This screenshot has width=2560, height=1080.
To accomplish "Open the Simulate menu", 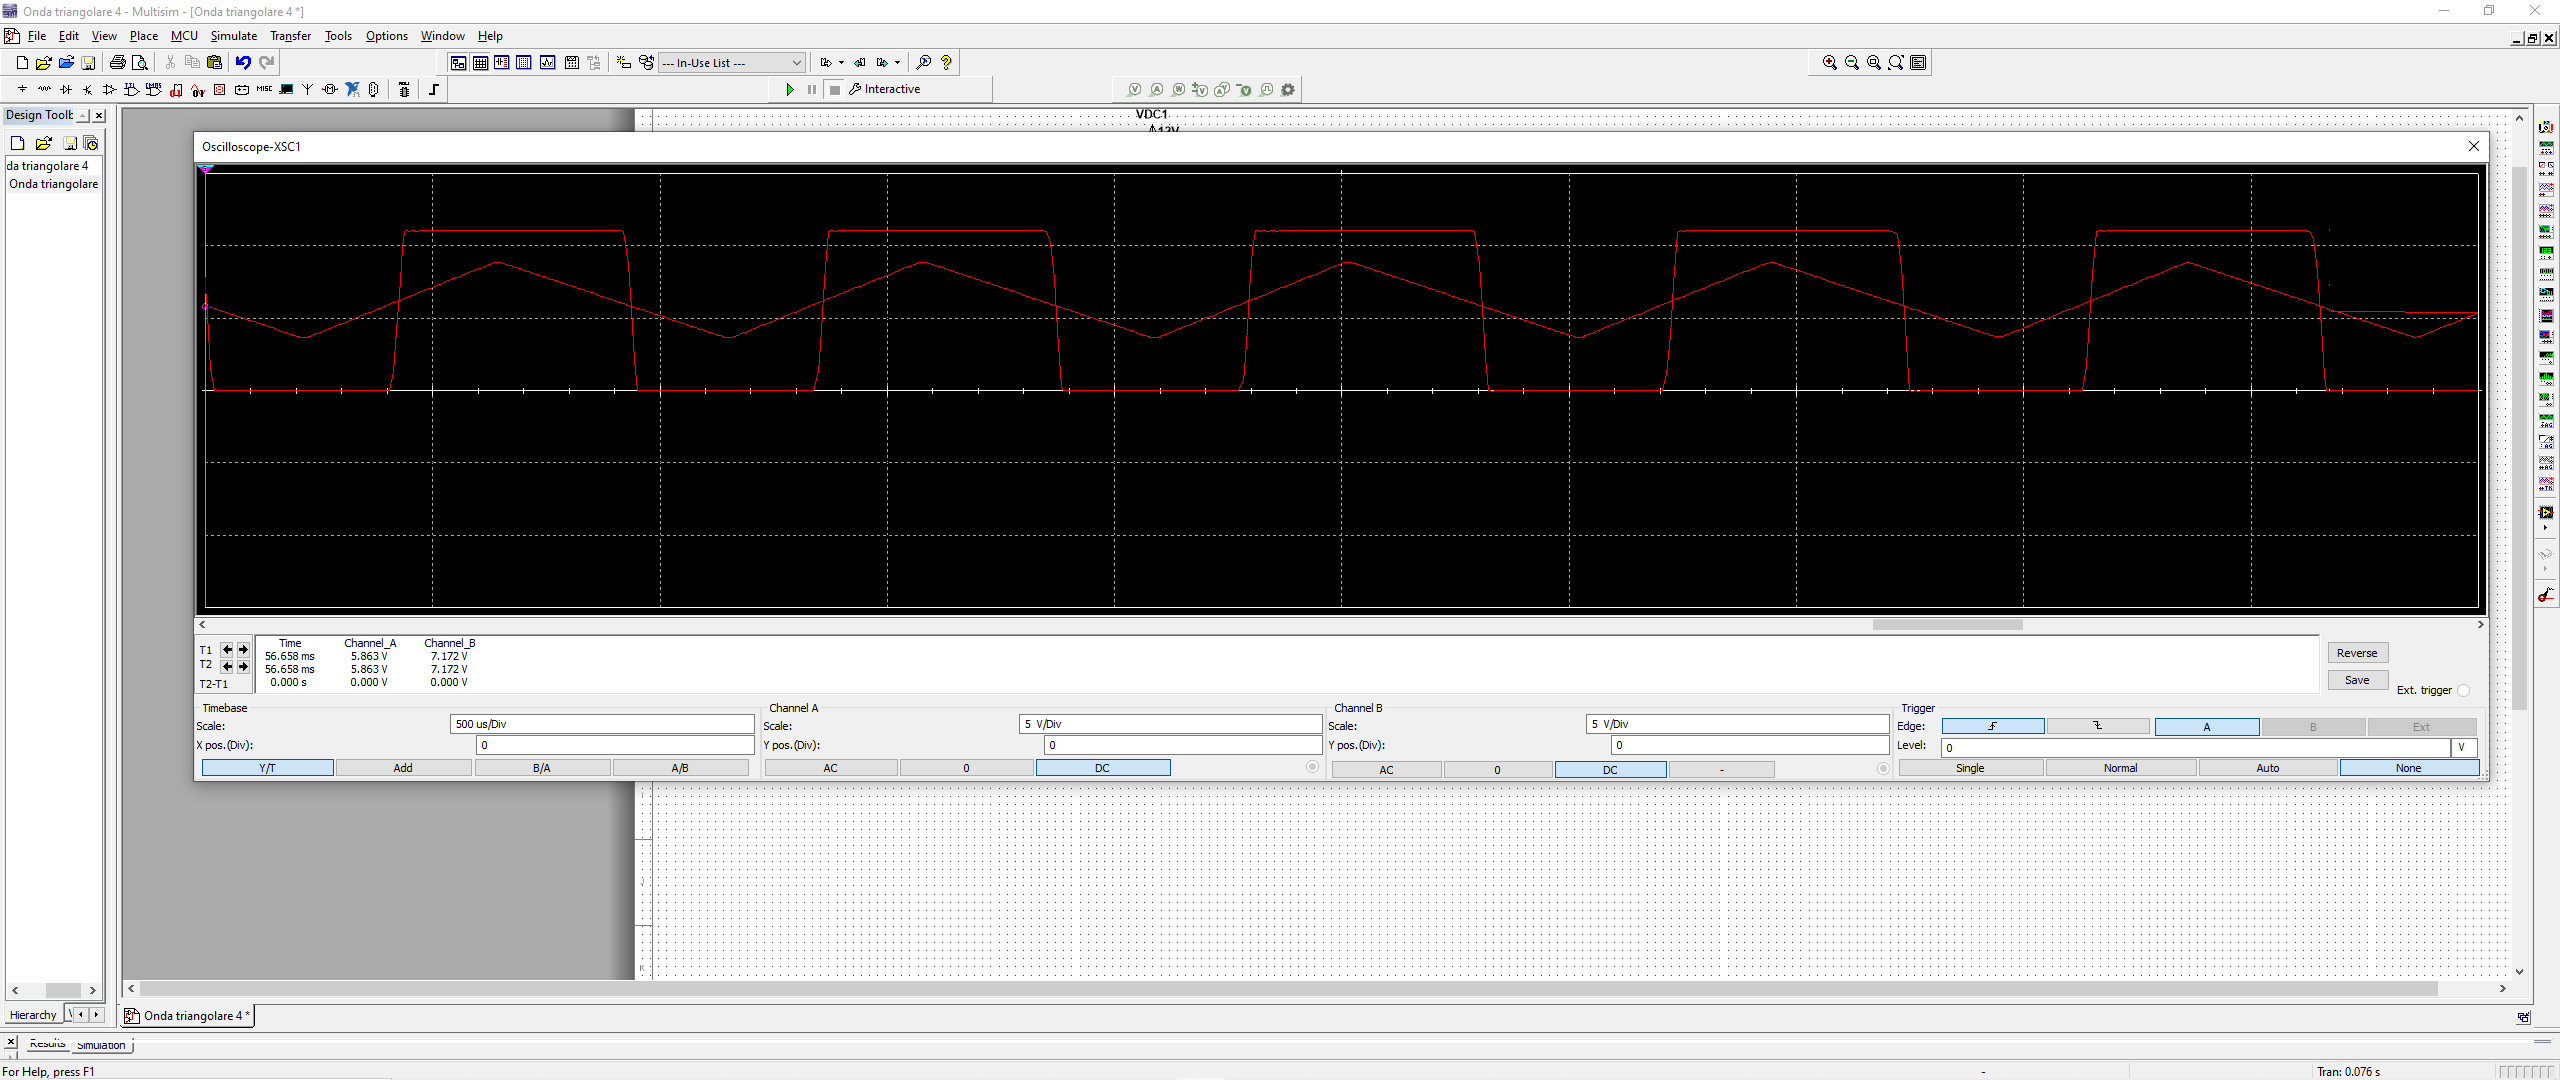I will (233, 36).
